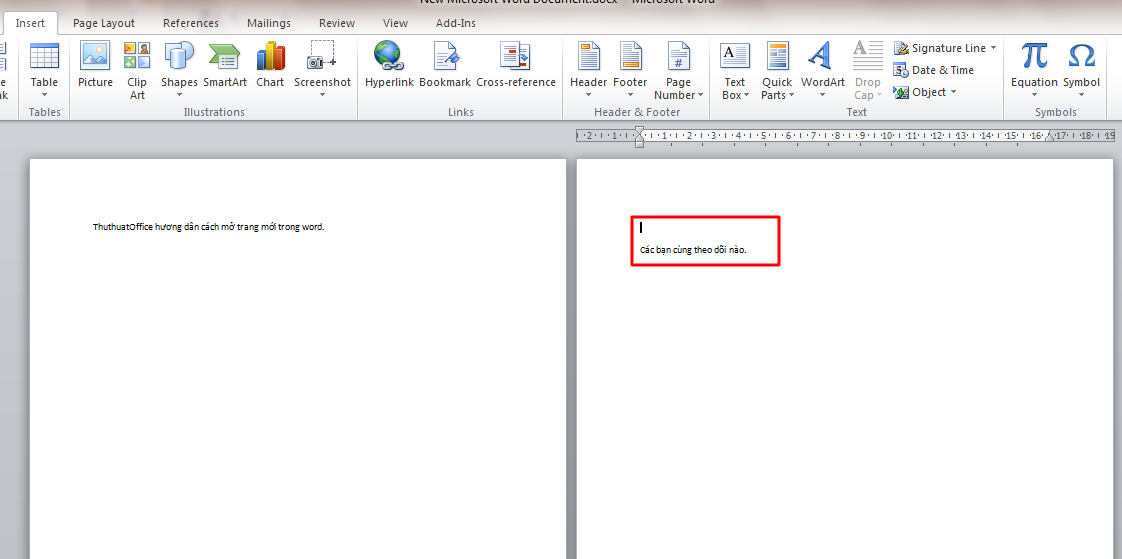Insert a Cross-reference
Viewport: 1122px width, 559px height.
click(x=516, y=66)
